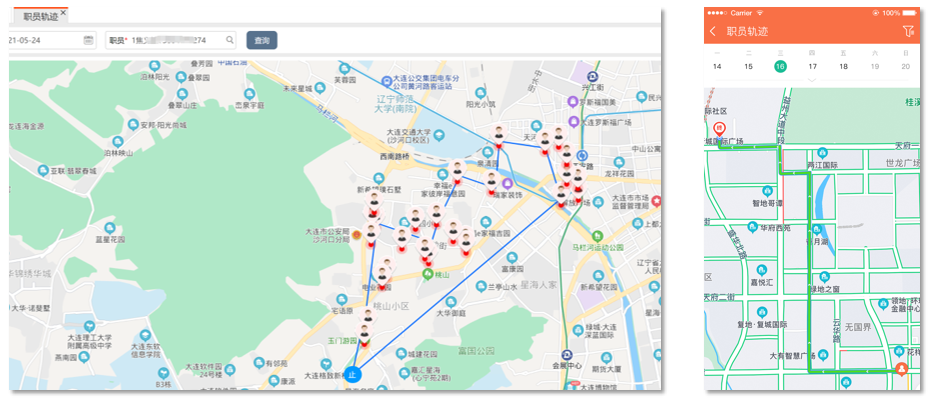Click the 会展中心 metro station icon
The width and height of the screenshot is (931, 399).
click(x=567, y=354)
